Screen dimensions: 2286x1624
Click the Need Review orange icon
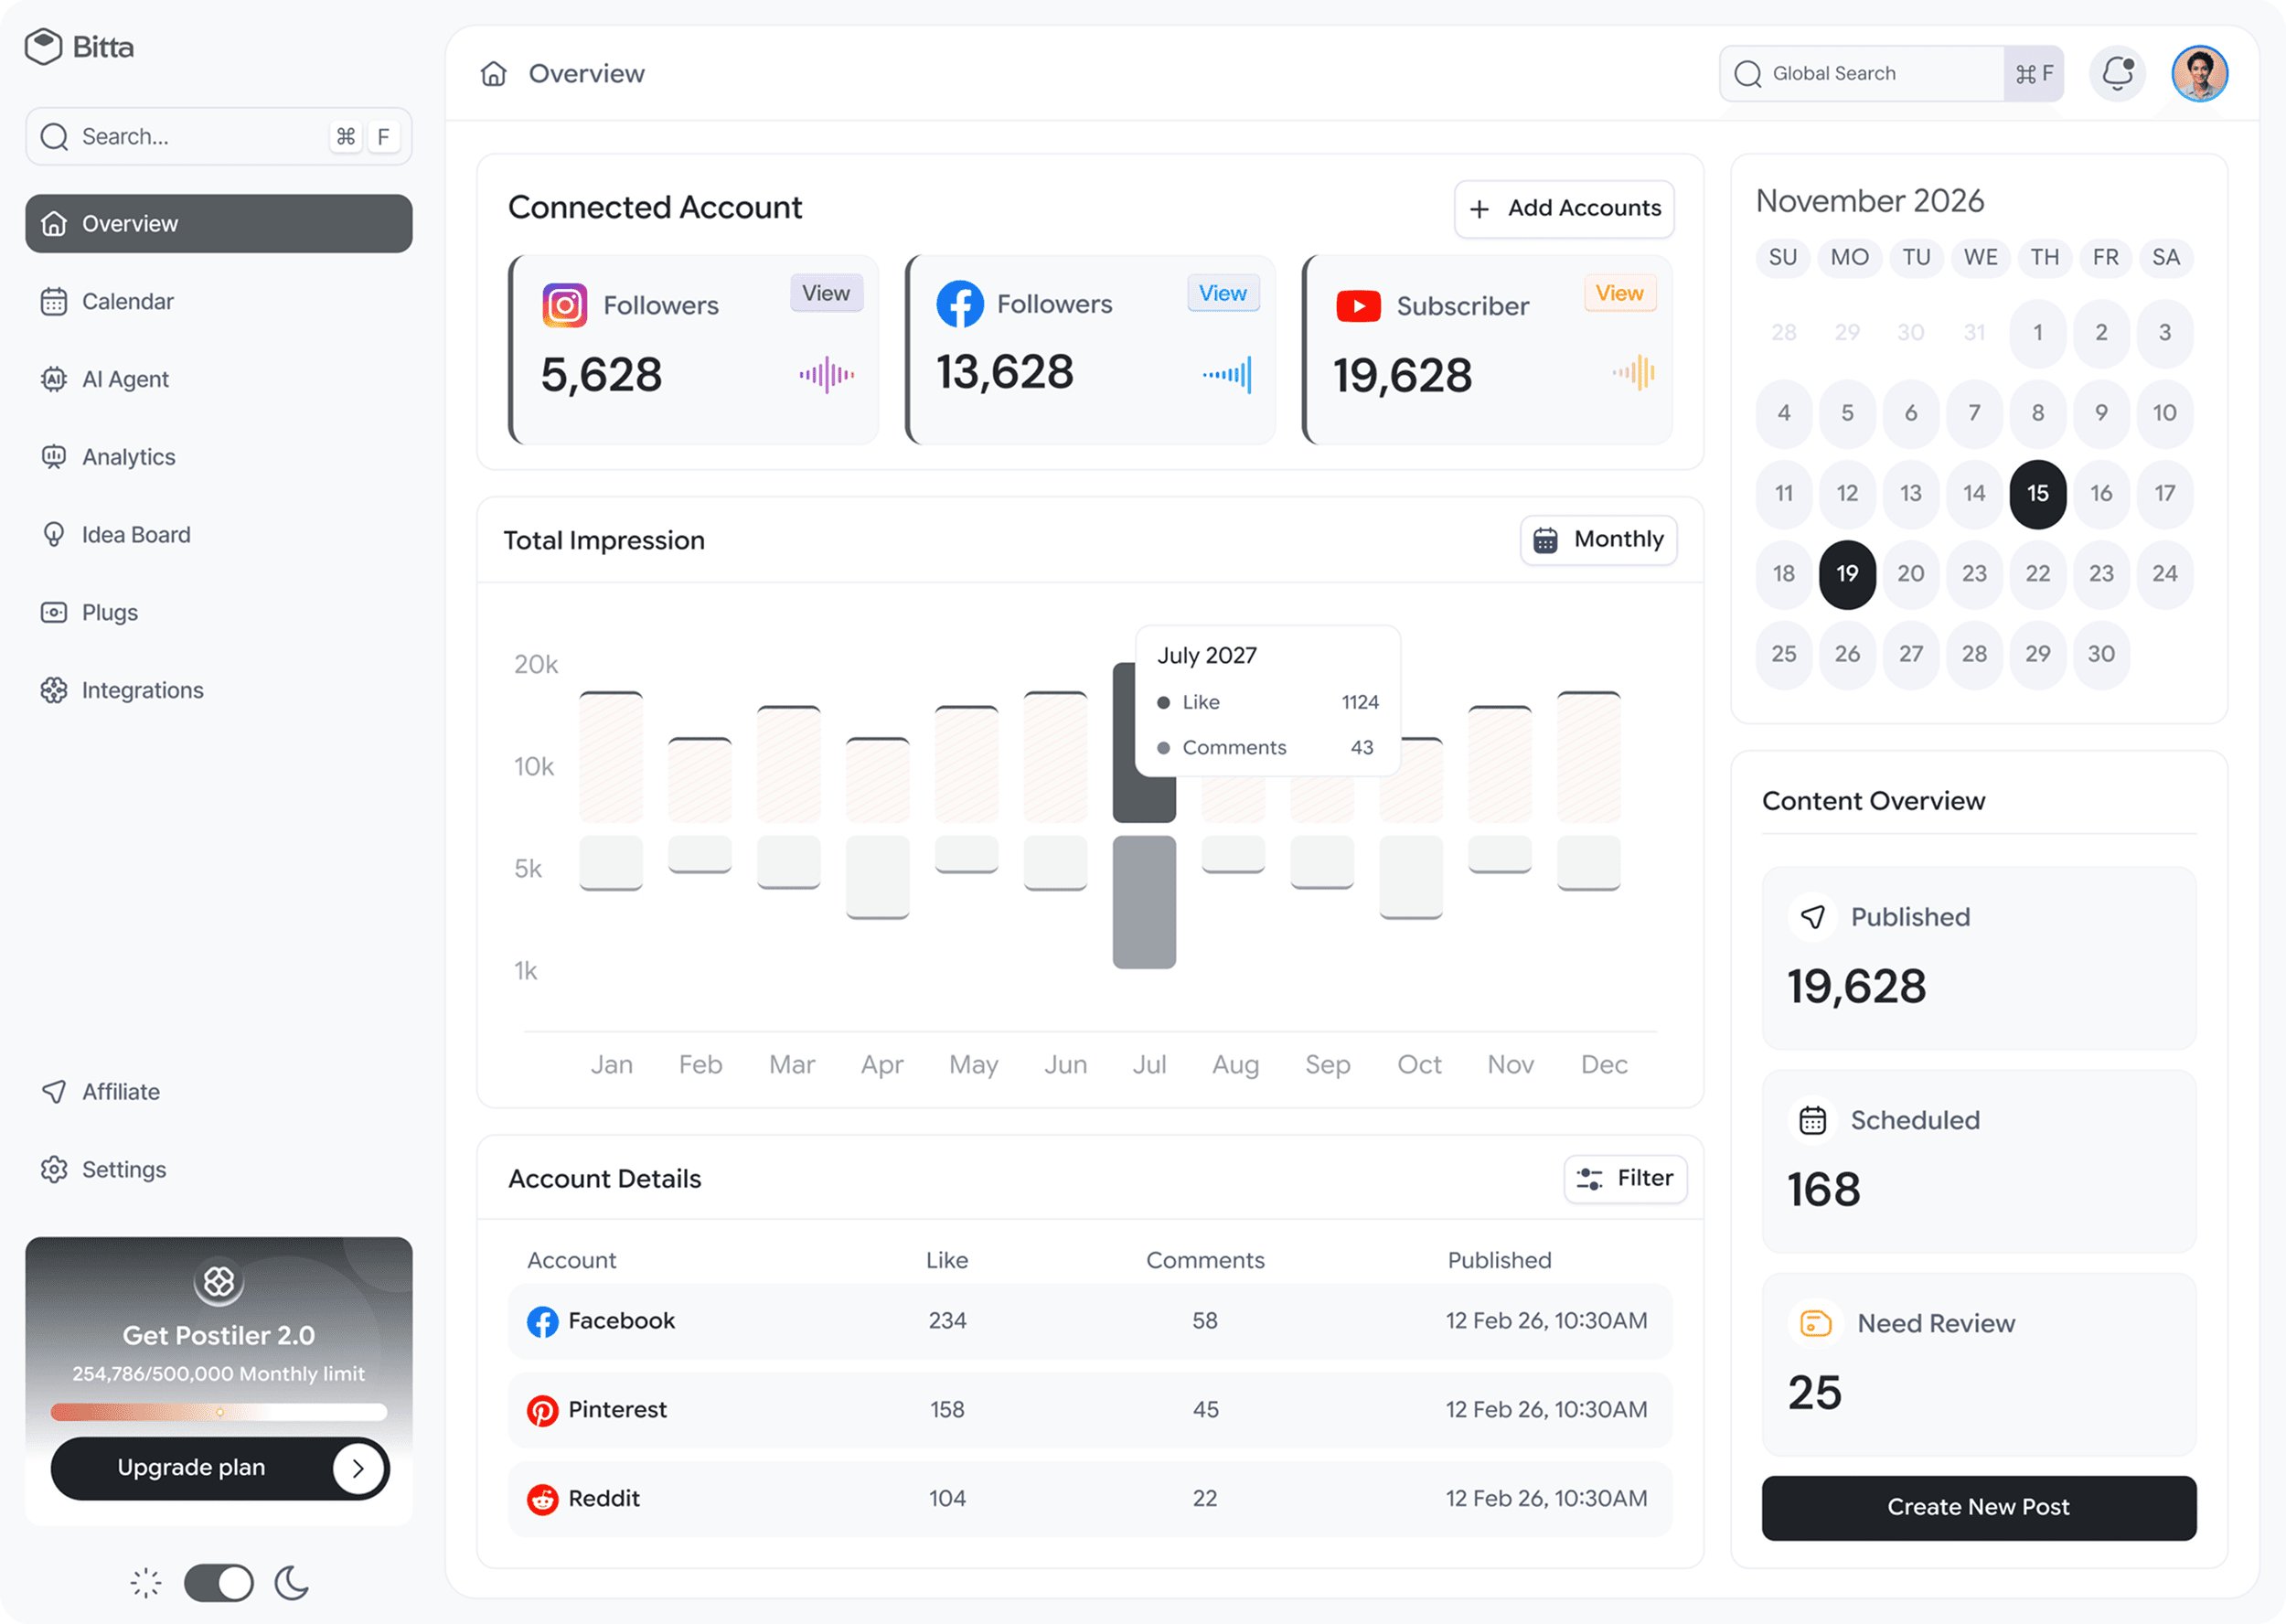click(x=1815, y=1323)
